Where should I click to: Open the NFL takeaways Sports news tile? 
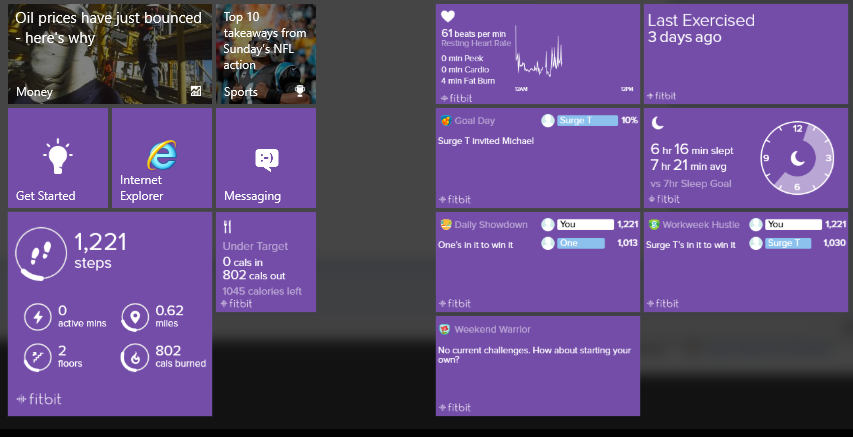[x=266, y=54]
